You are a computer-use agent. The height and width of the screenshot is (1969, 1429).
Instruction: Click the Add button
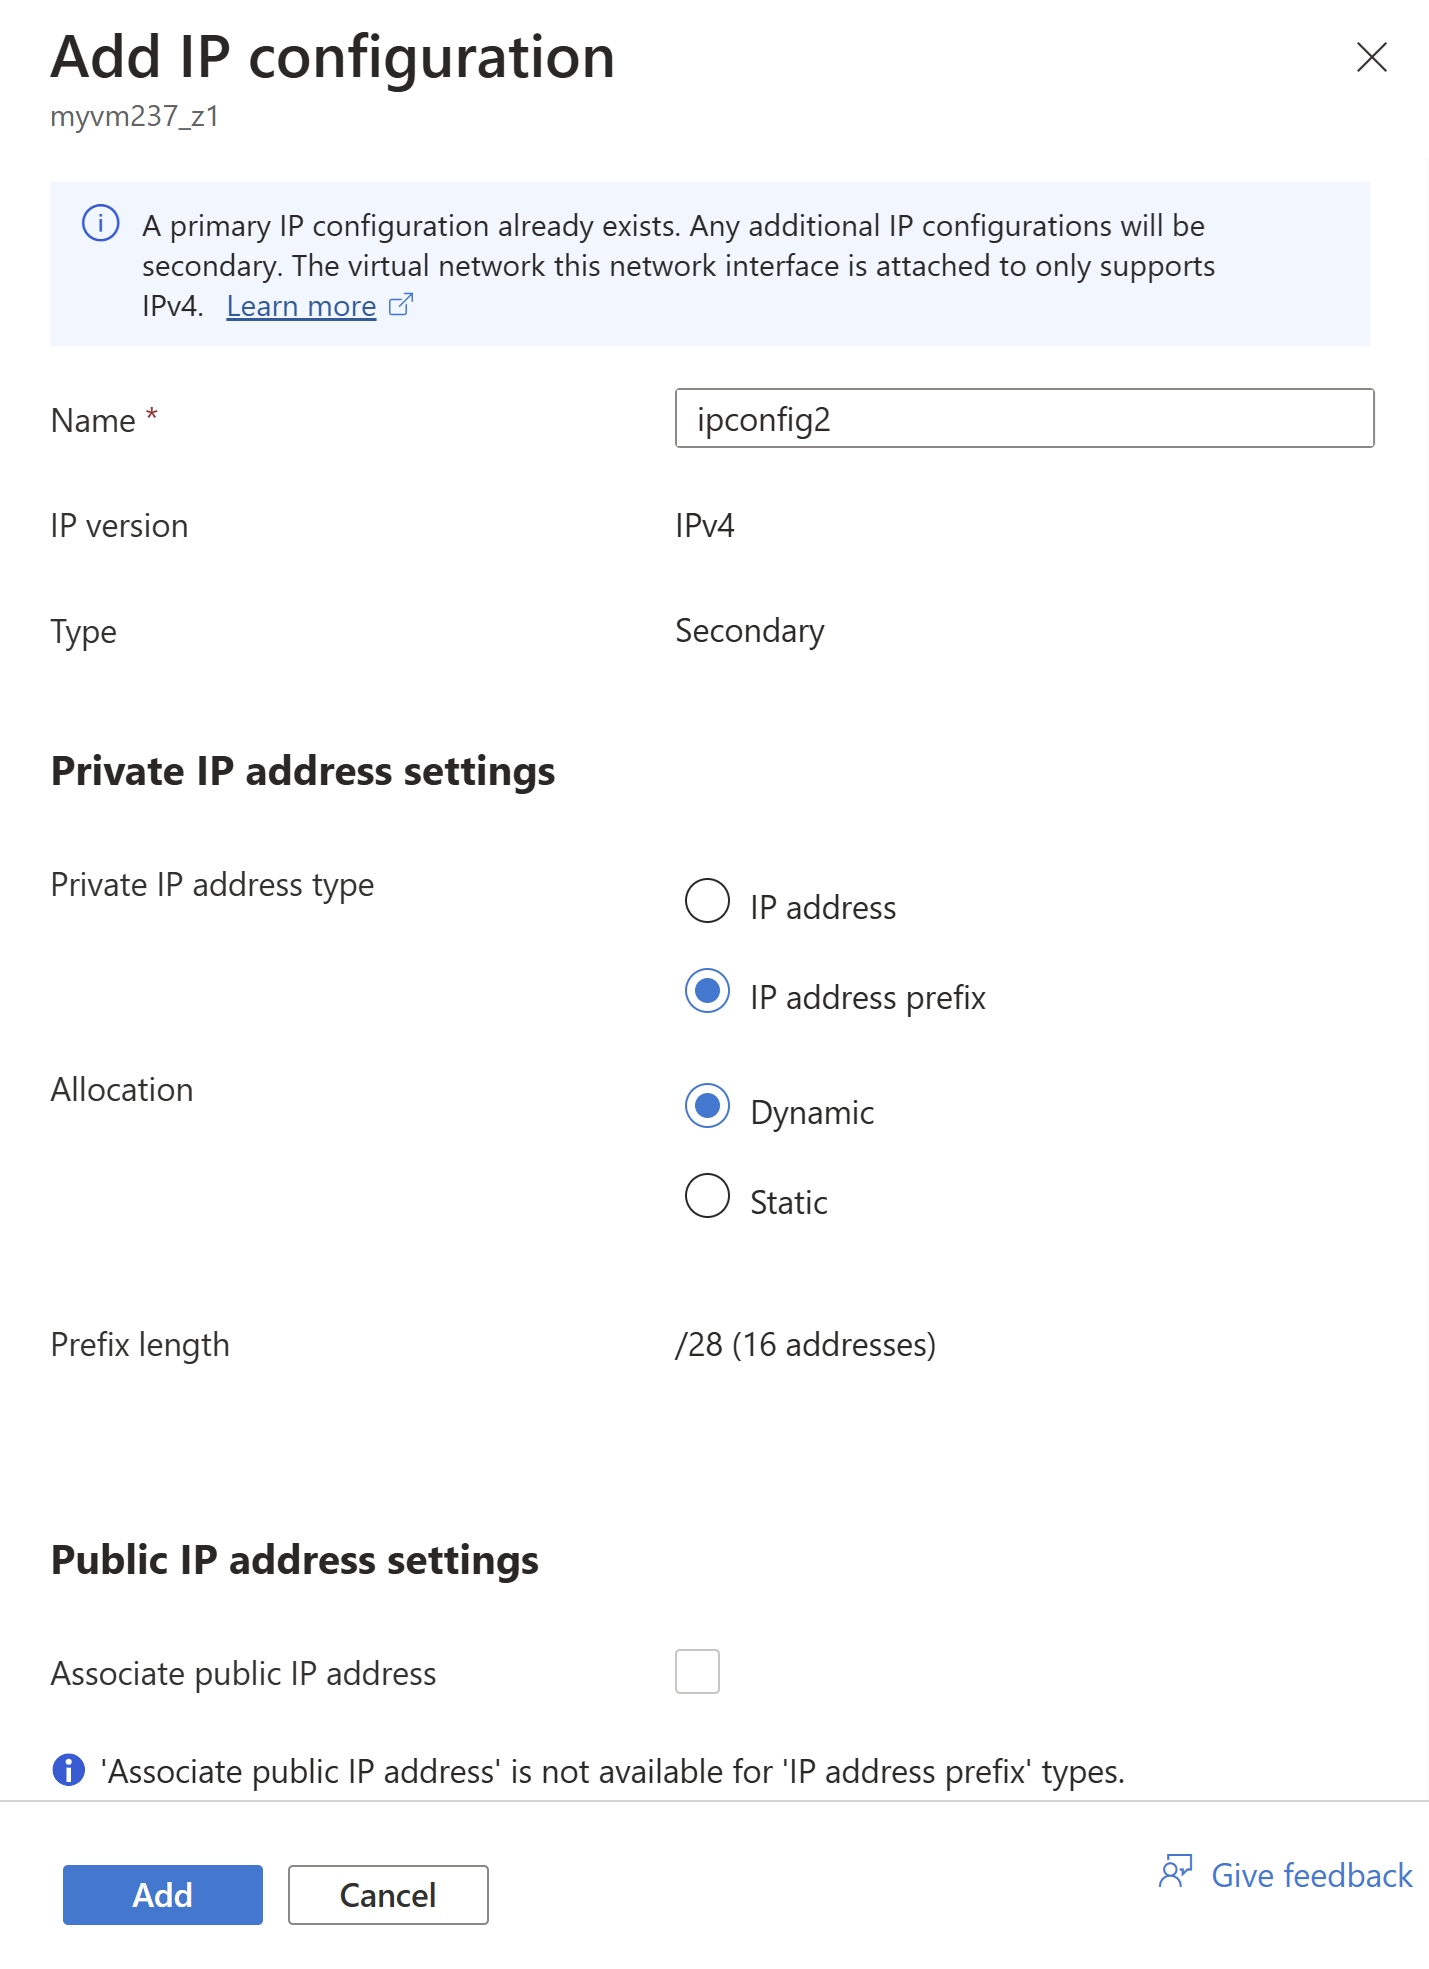click(x=163, y=1894)
